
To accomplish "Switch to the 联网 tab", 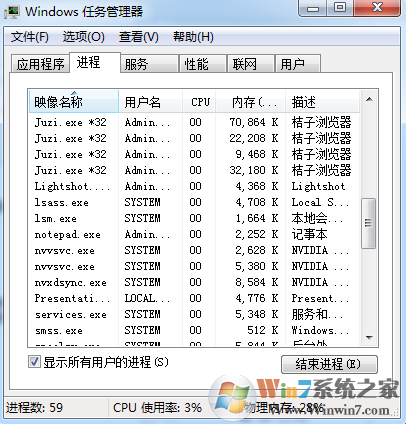I will coord(251,64).
